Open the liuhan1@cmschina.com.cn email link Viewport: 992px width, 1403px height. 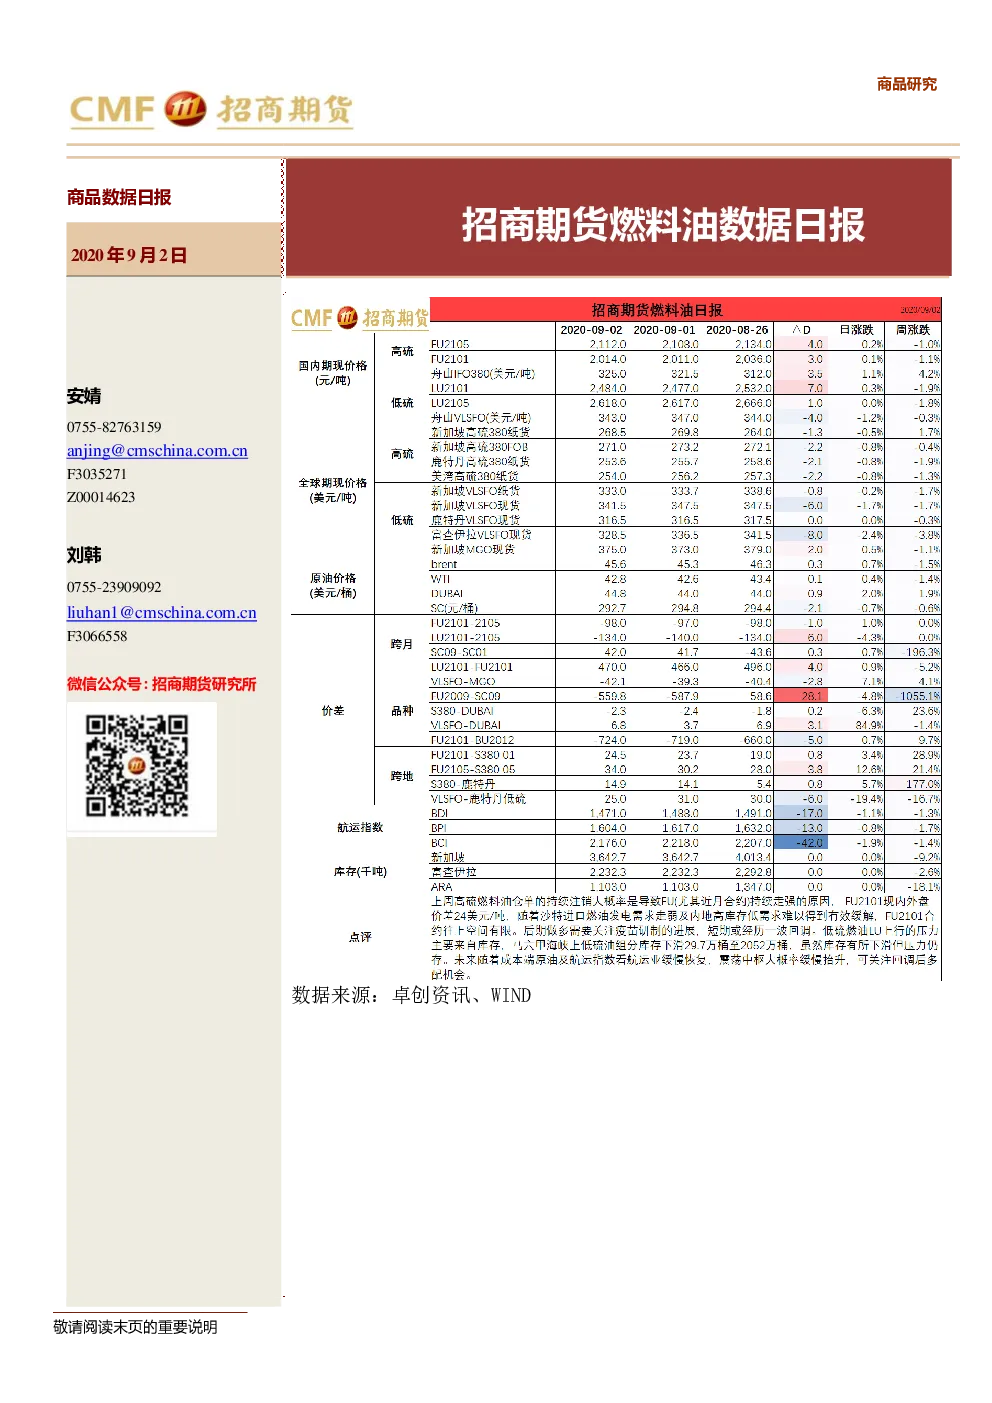[x=161, y=613]
